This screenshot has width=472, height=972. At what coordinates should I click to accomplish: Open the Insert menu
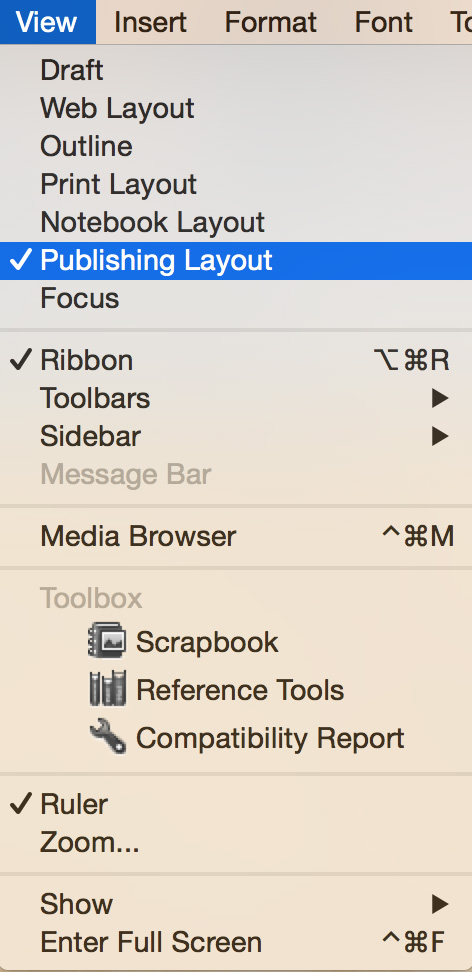(150, 22)
